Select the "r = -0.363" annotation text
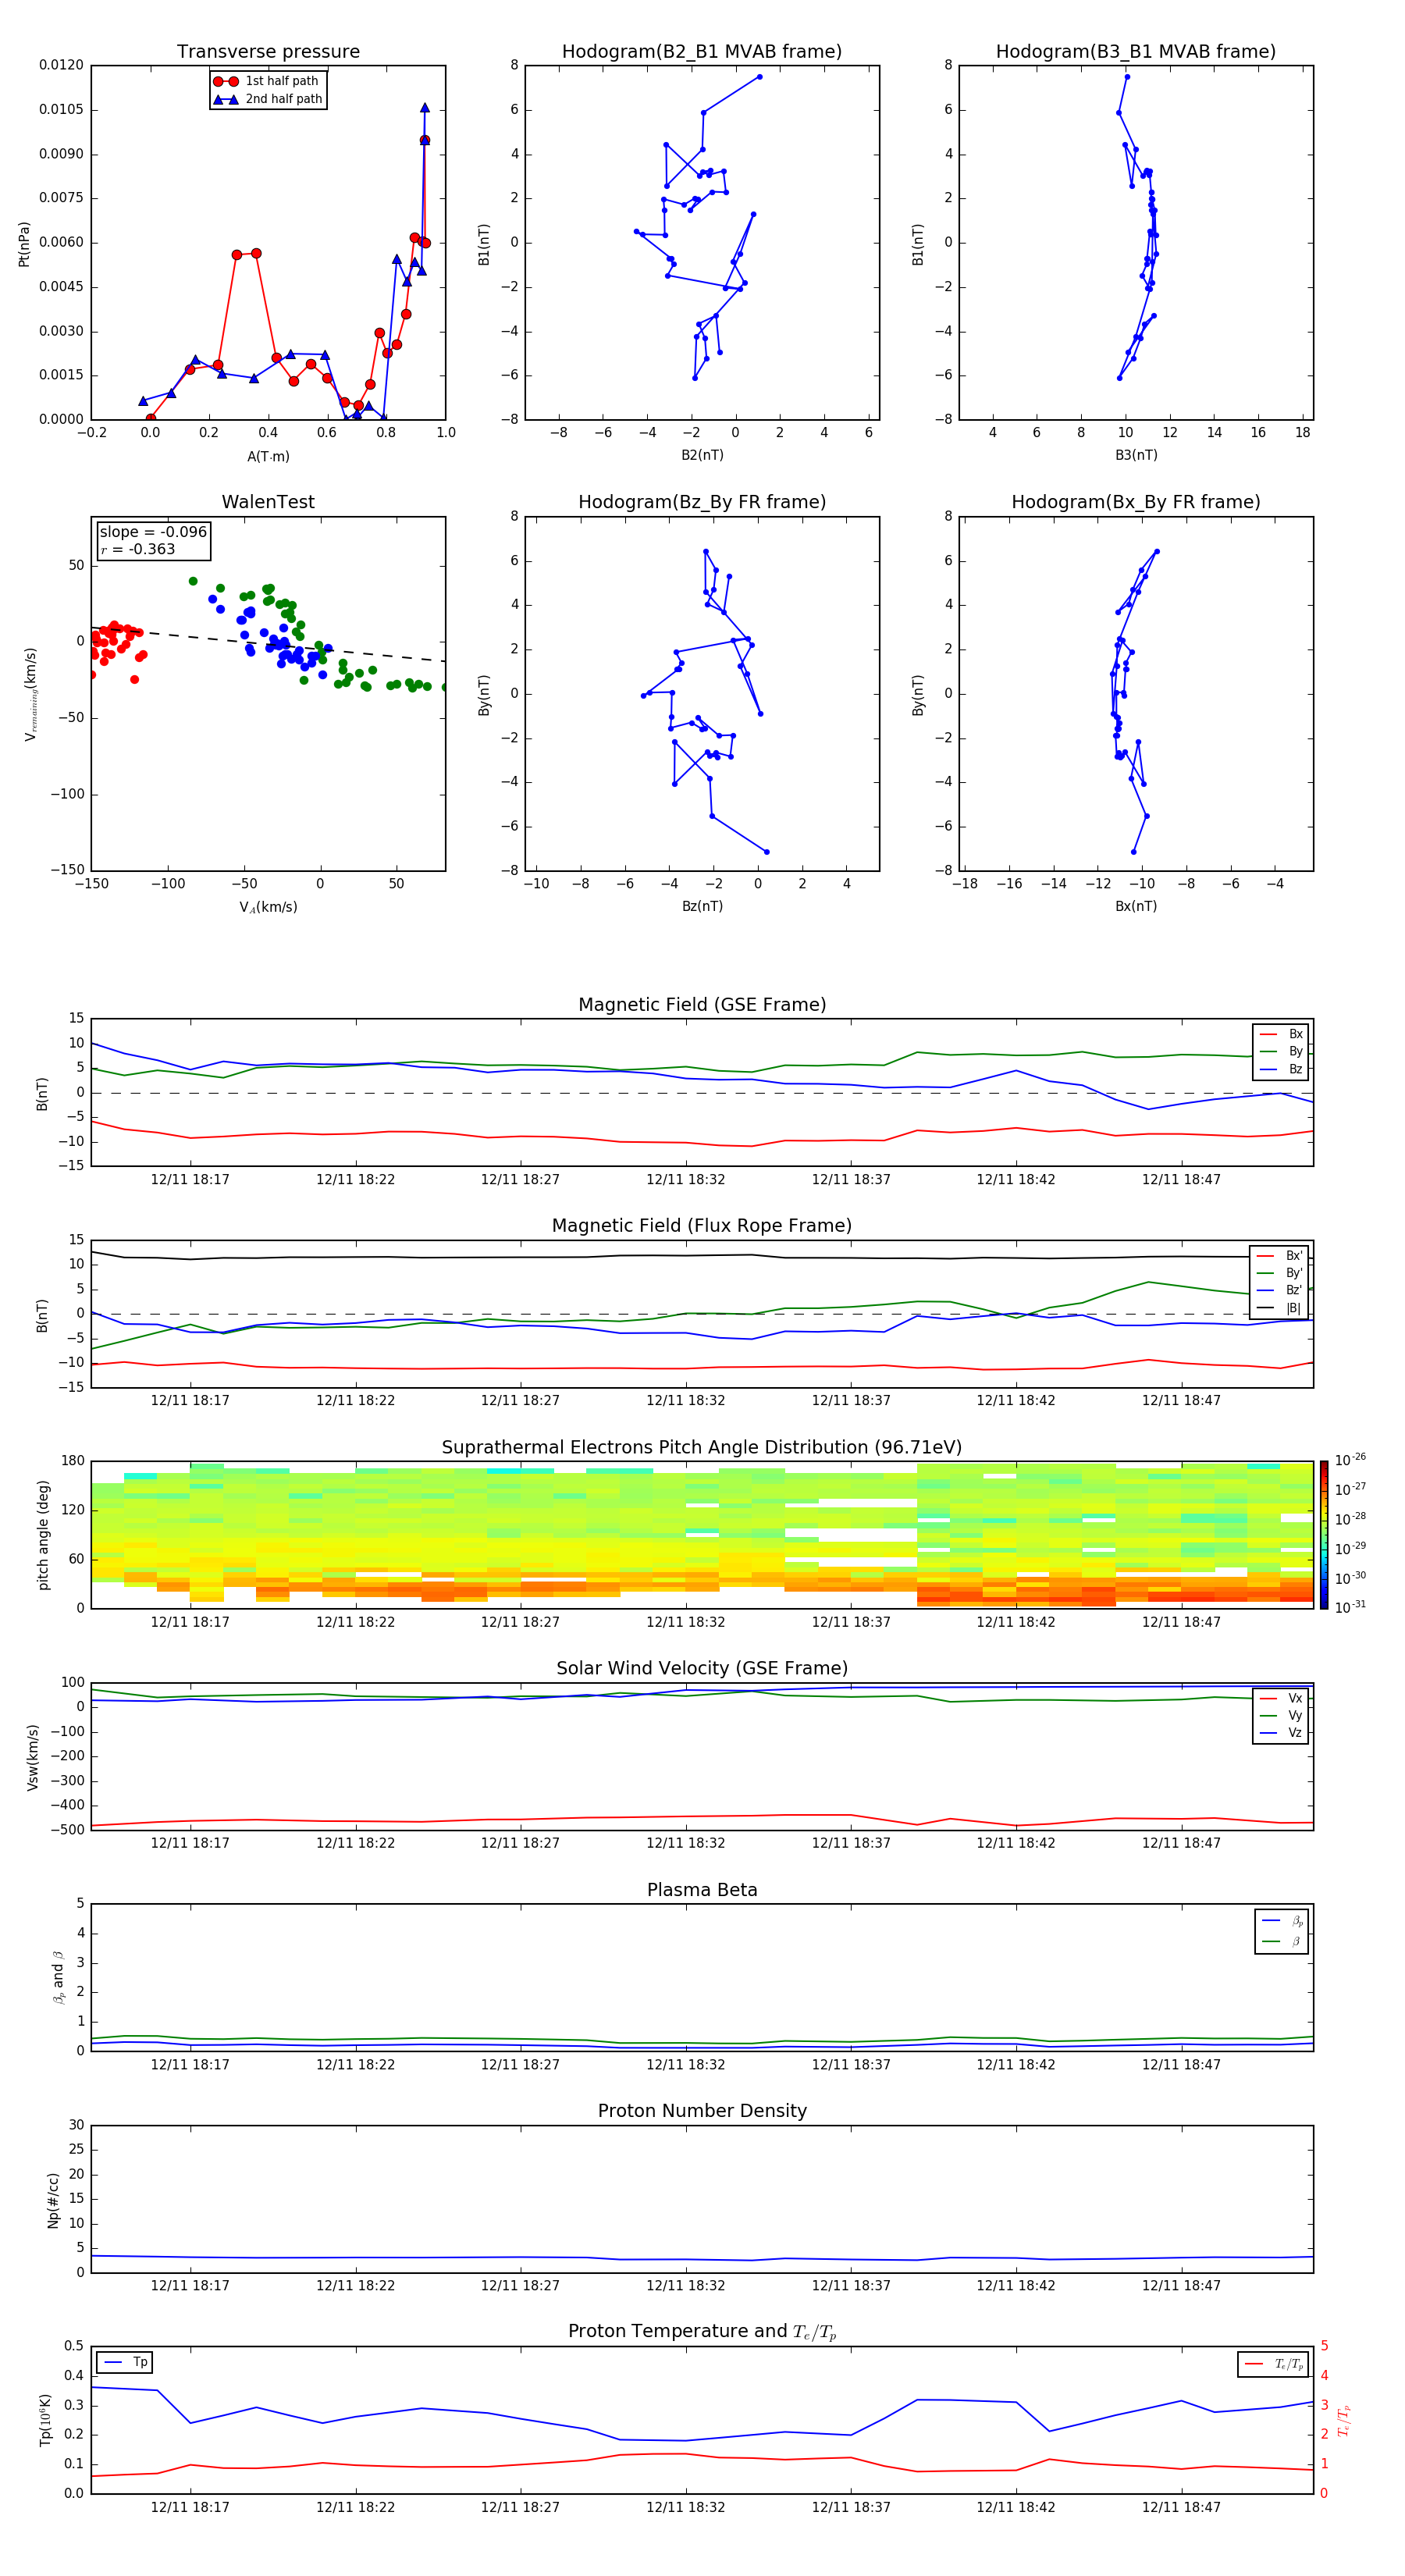 tap(138, 549)
